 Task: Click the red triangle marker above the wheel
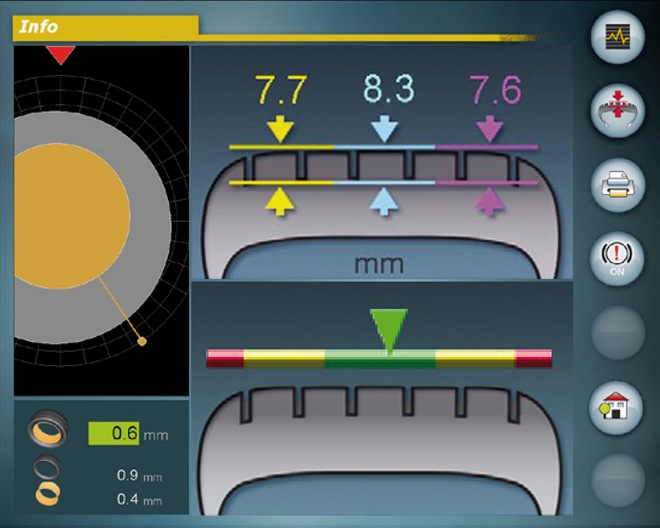(x=60, y=55)
